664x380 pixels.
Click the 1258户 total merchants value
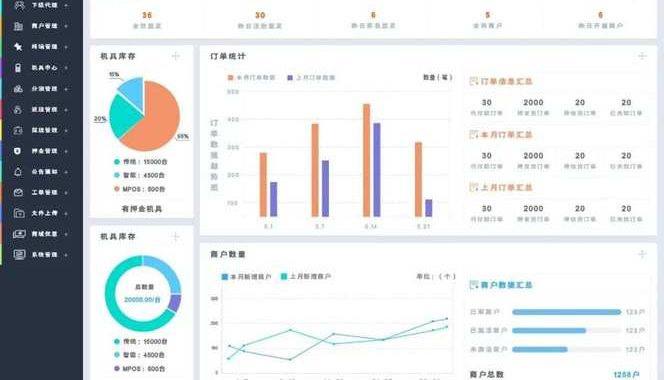(626, 374)
